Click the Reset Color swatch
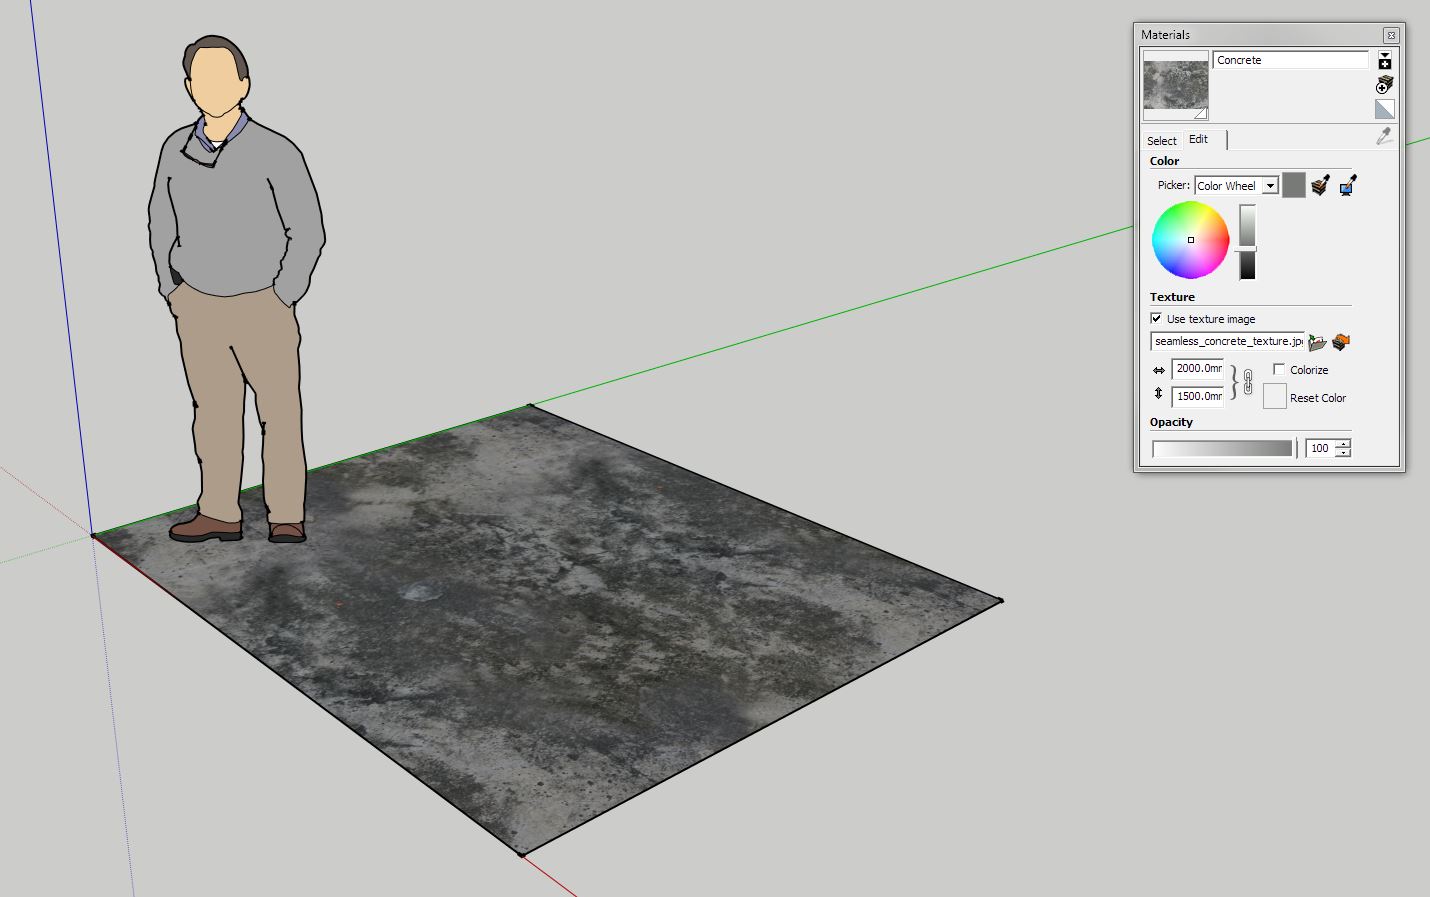This screenshot has width=1430, height=897. [x=1274, y=397]
